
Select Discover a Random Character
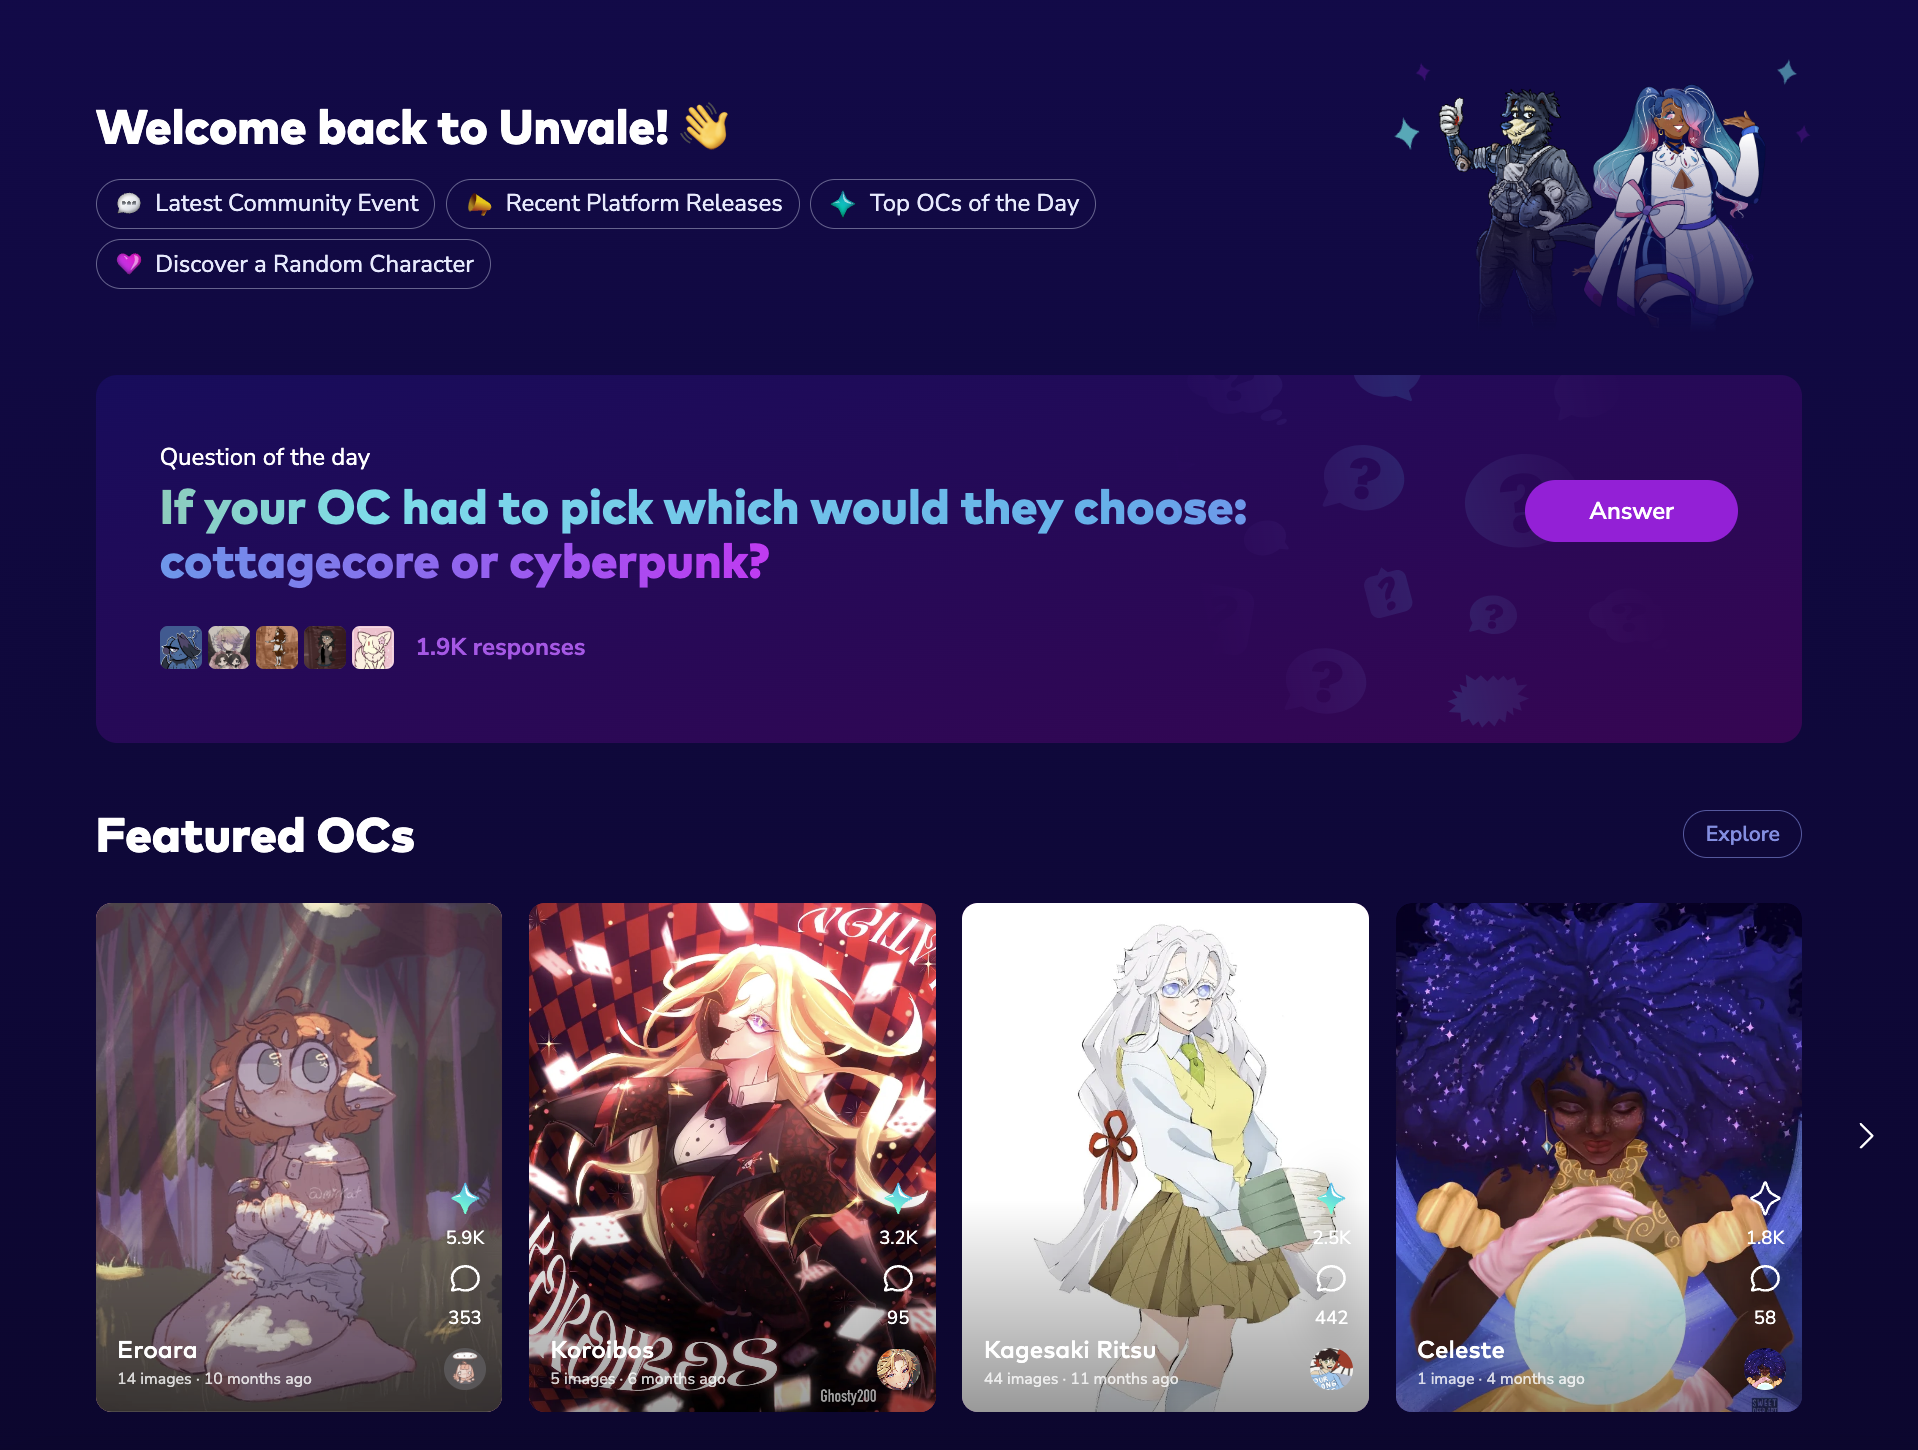[x=293, y=264]
